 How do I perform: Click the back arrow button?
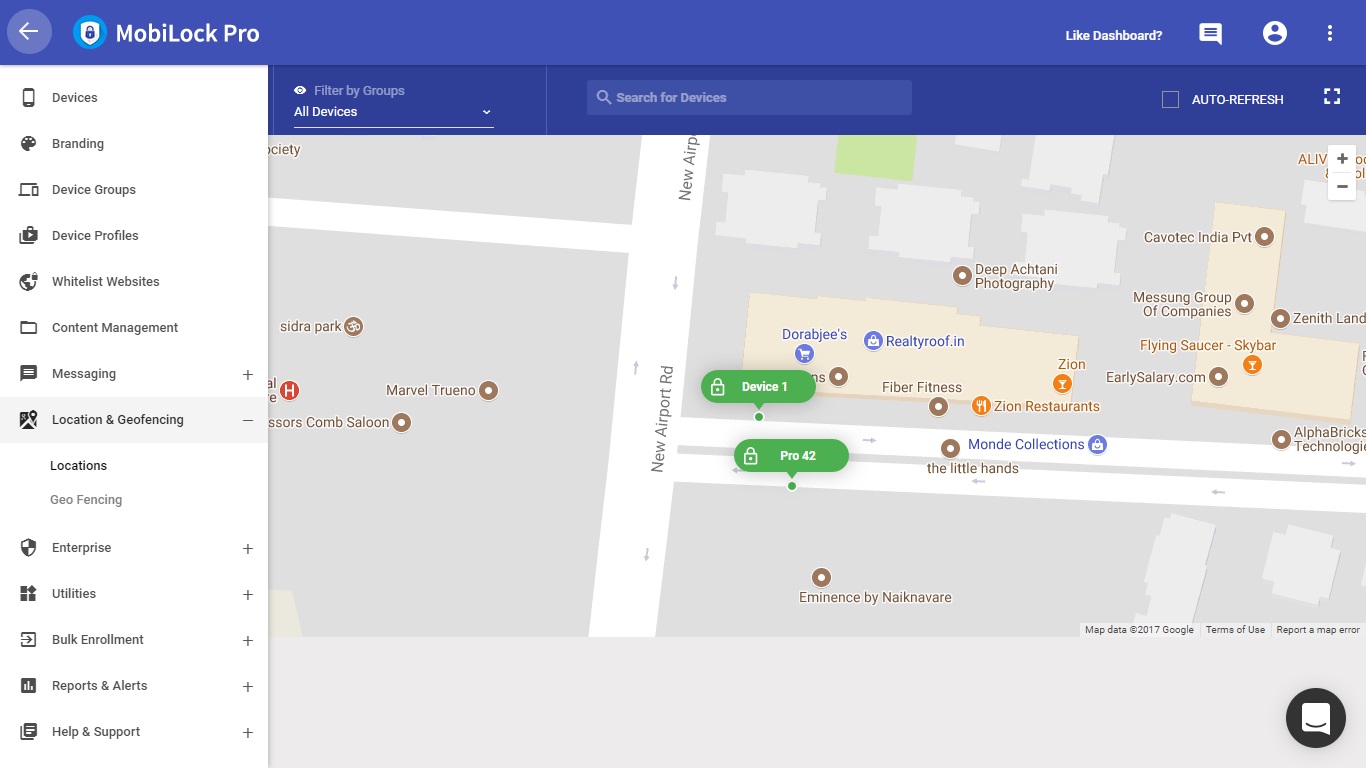pos(29,32)
